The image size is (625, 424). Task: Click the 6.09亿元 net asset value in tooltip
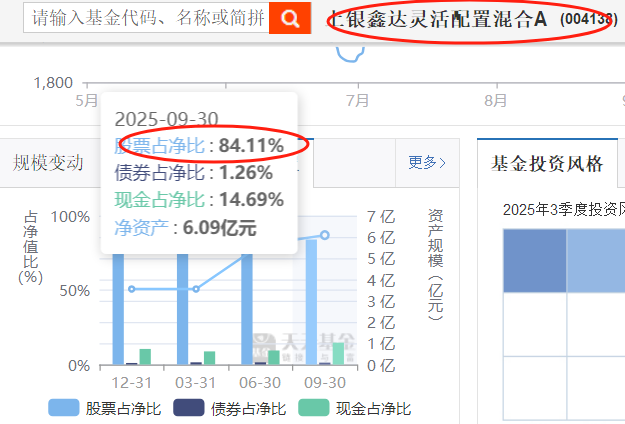pyautogui.click(x=219, y=228)
